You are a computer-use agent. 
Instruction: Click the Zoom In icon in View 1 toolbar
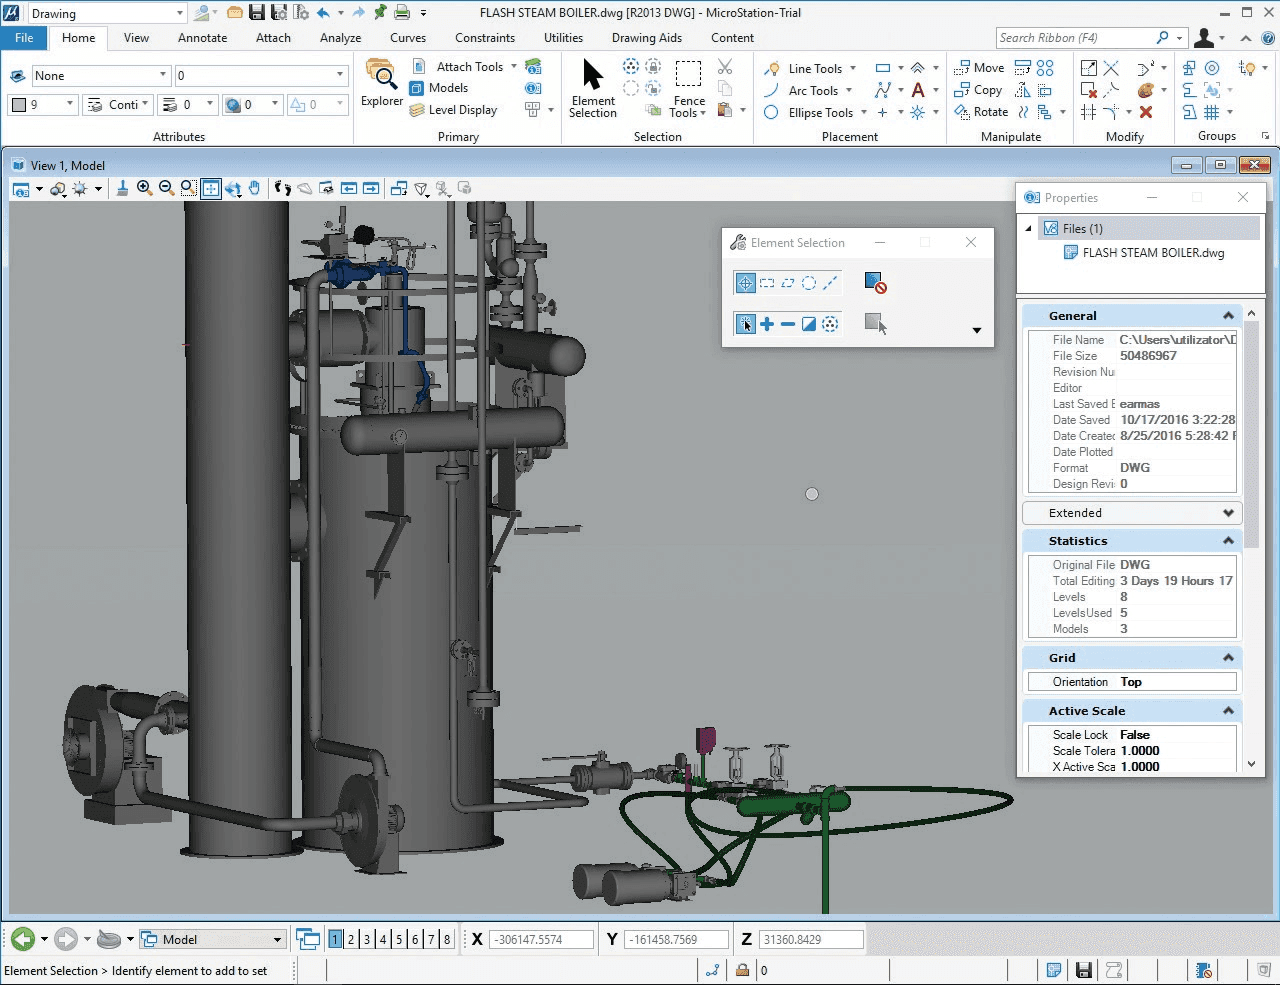click(x=144, y=188)
